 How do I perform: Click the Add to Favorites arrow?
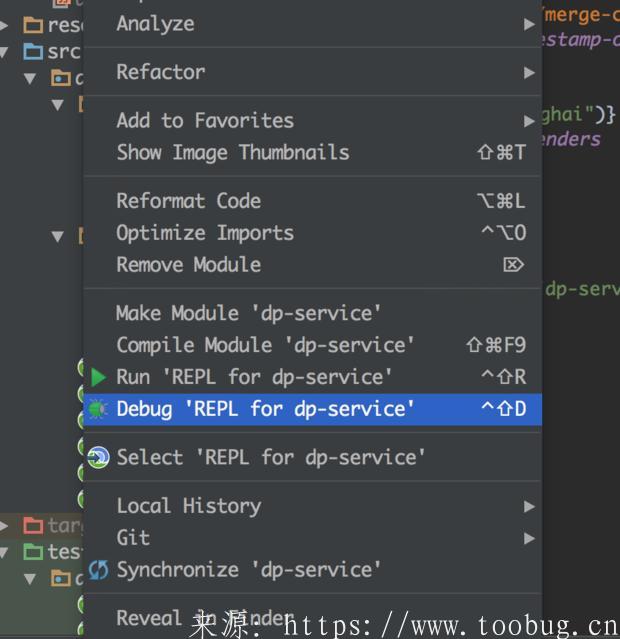point(529,121)
